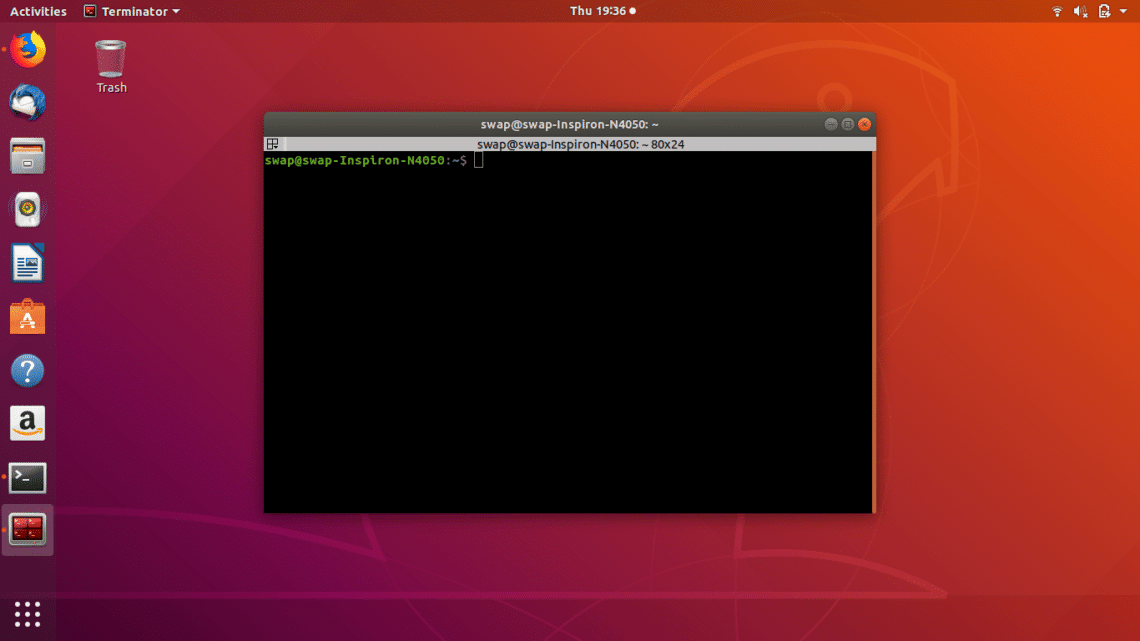Open the Files manager in dock
Viewport: 1140px width, 641px height.
point(28,156)
